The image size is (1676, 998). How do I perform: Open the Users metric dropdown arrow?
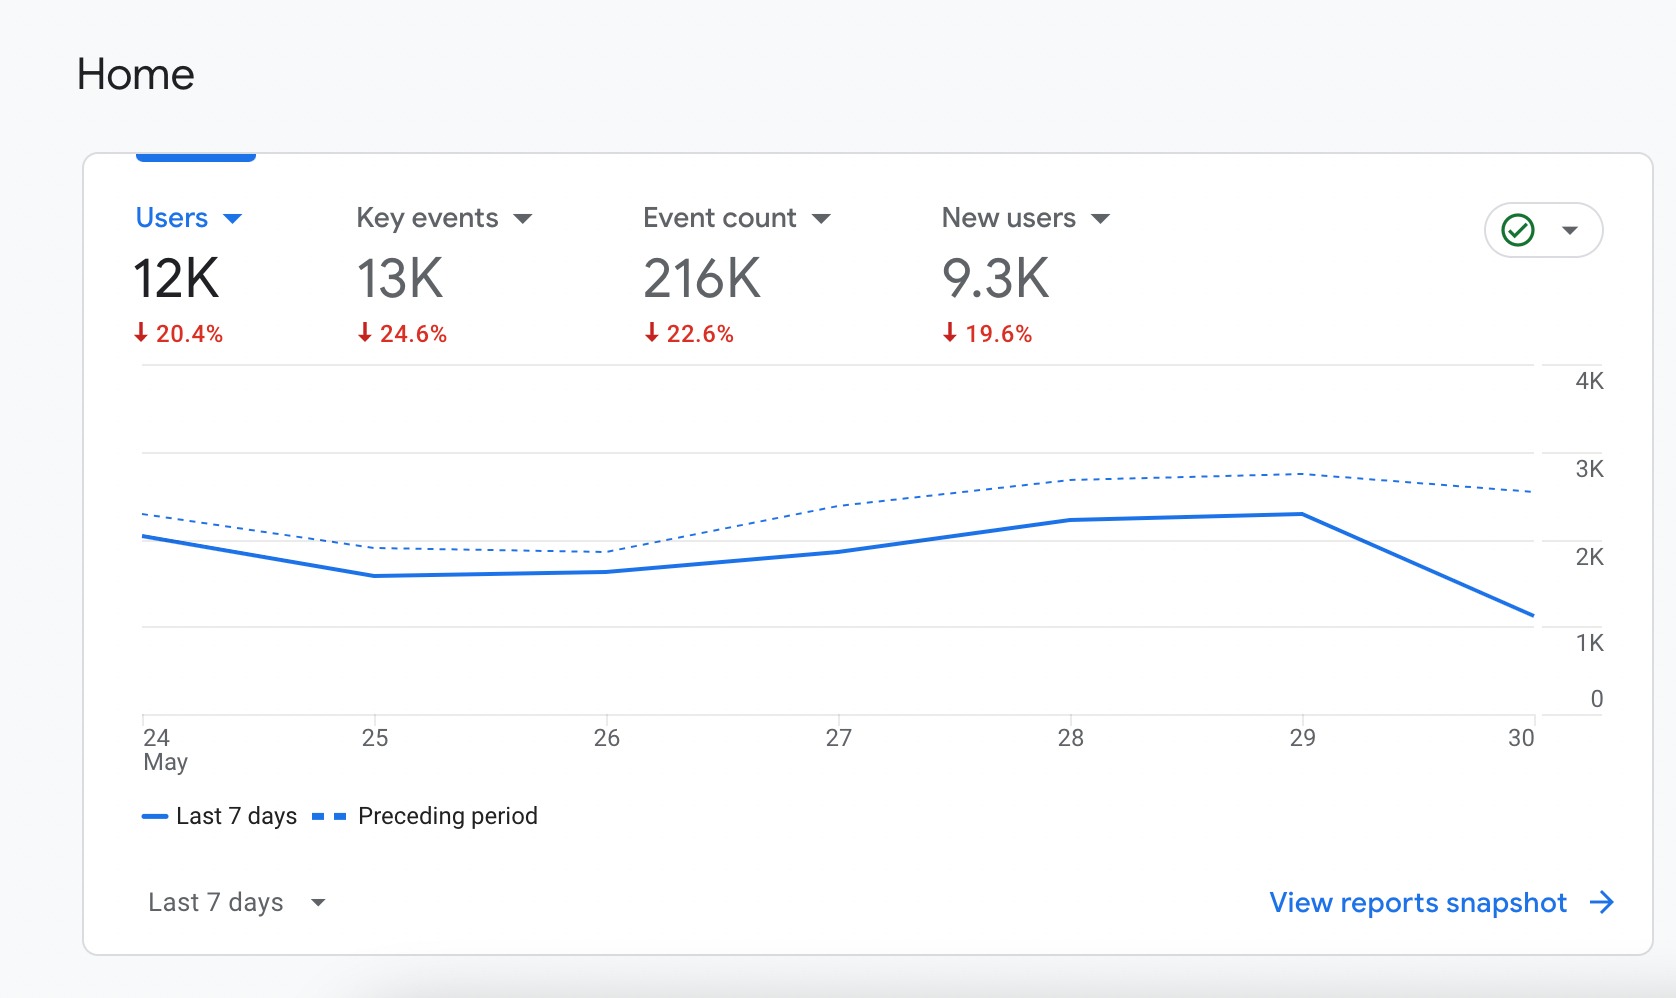pos(233,219)
